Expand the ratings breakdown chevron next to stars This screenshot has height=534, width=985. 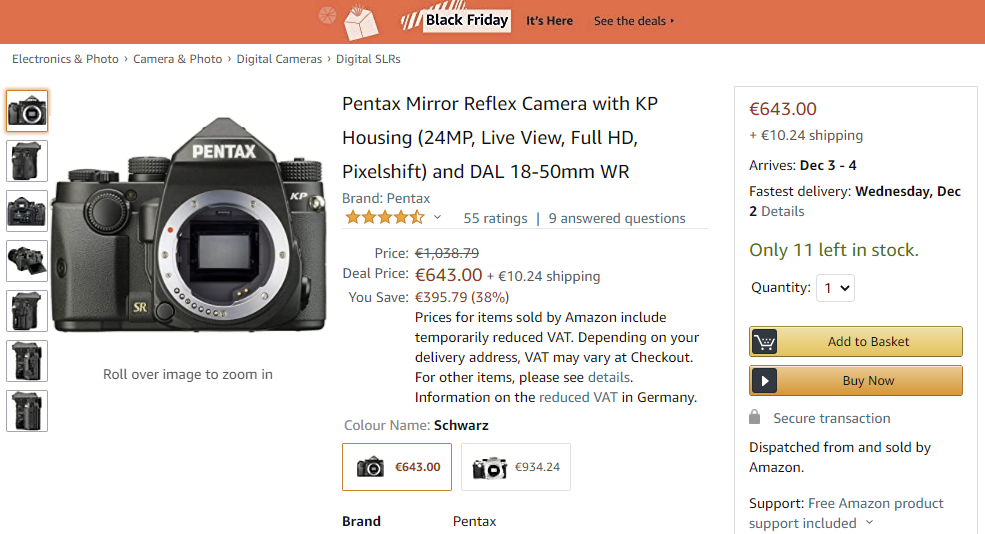click(437, 217)
